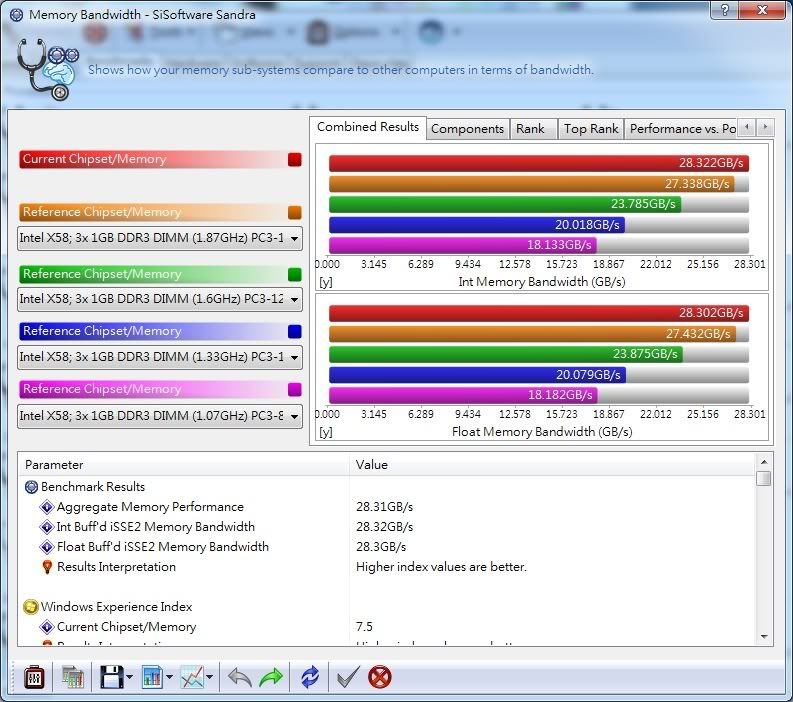Image resolution: width=793 pixels, height=702 pixels.
Task: Toggle the green Reference Chipset/Memory checkbox
Action: click(294, 275)
